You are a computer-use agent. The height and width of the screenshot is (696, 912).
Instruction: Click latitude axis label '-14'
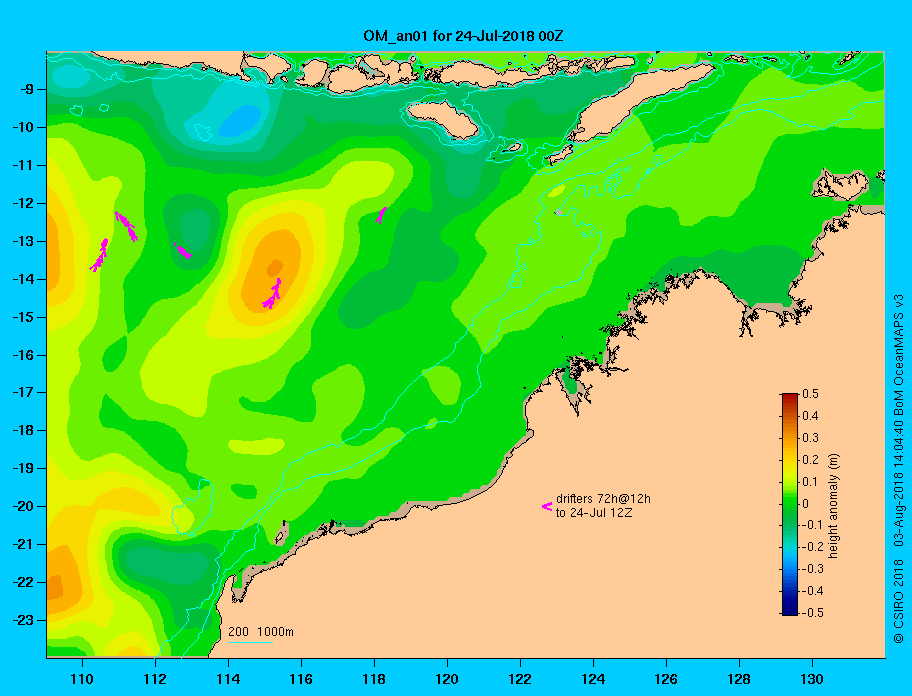click(24, 279)
